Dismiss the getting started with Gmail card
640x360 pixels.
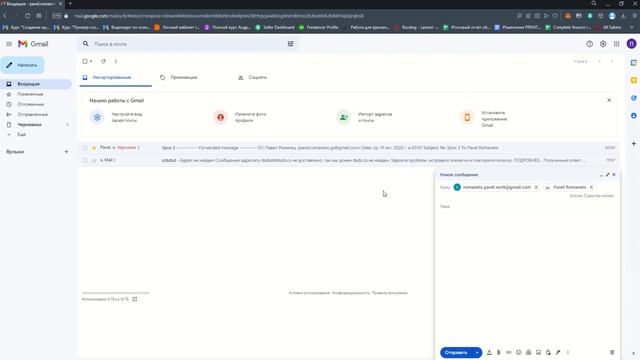coord(609,100)
